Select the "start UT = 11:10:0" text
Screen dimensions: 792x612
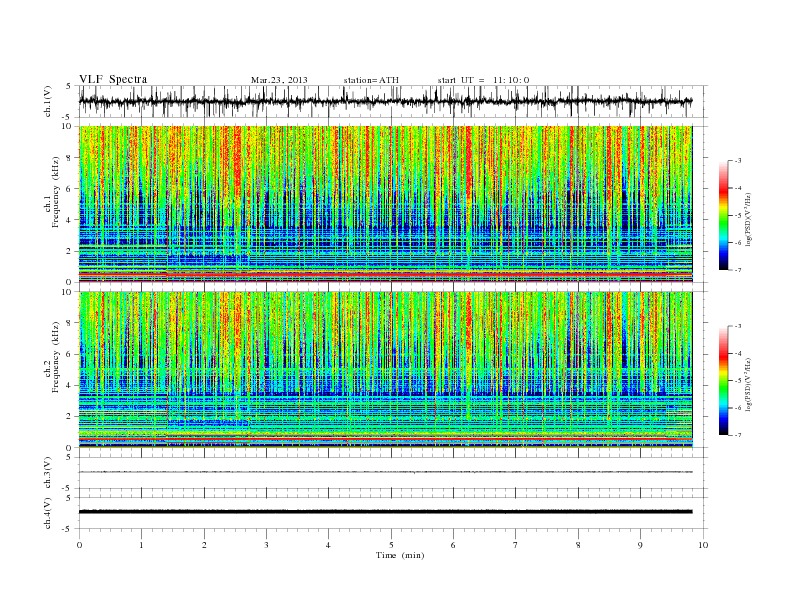pyautogui.click(x=483, y=80)
